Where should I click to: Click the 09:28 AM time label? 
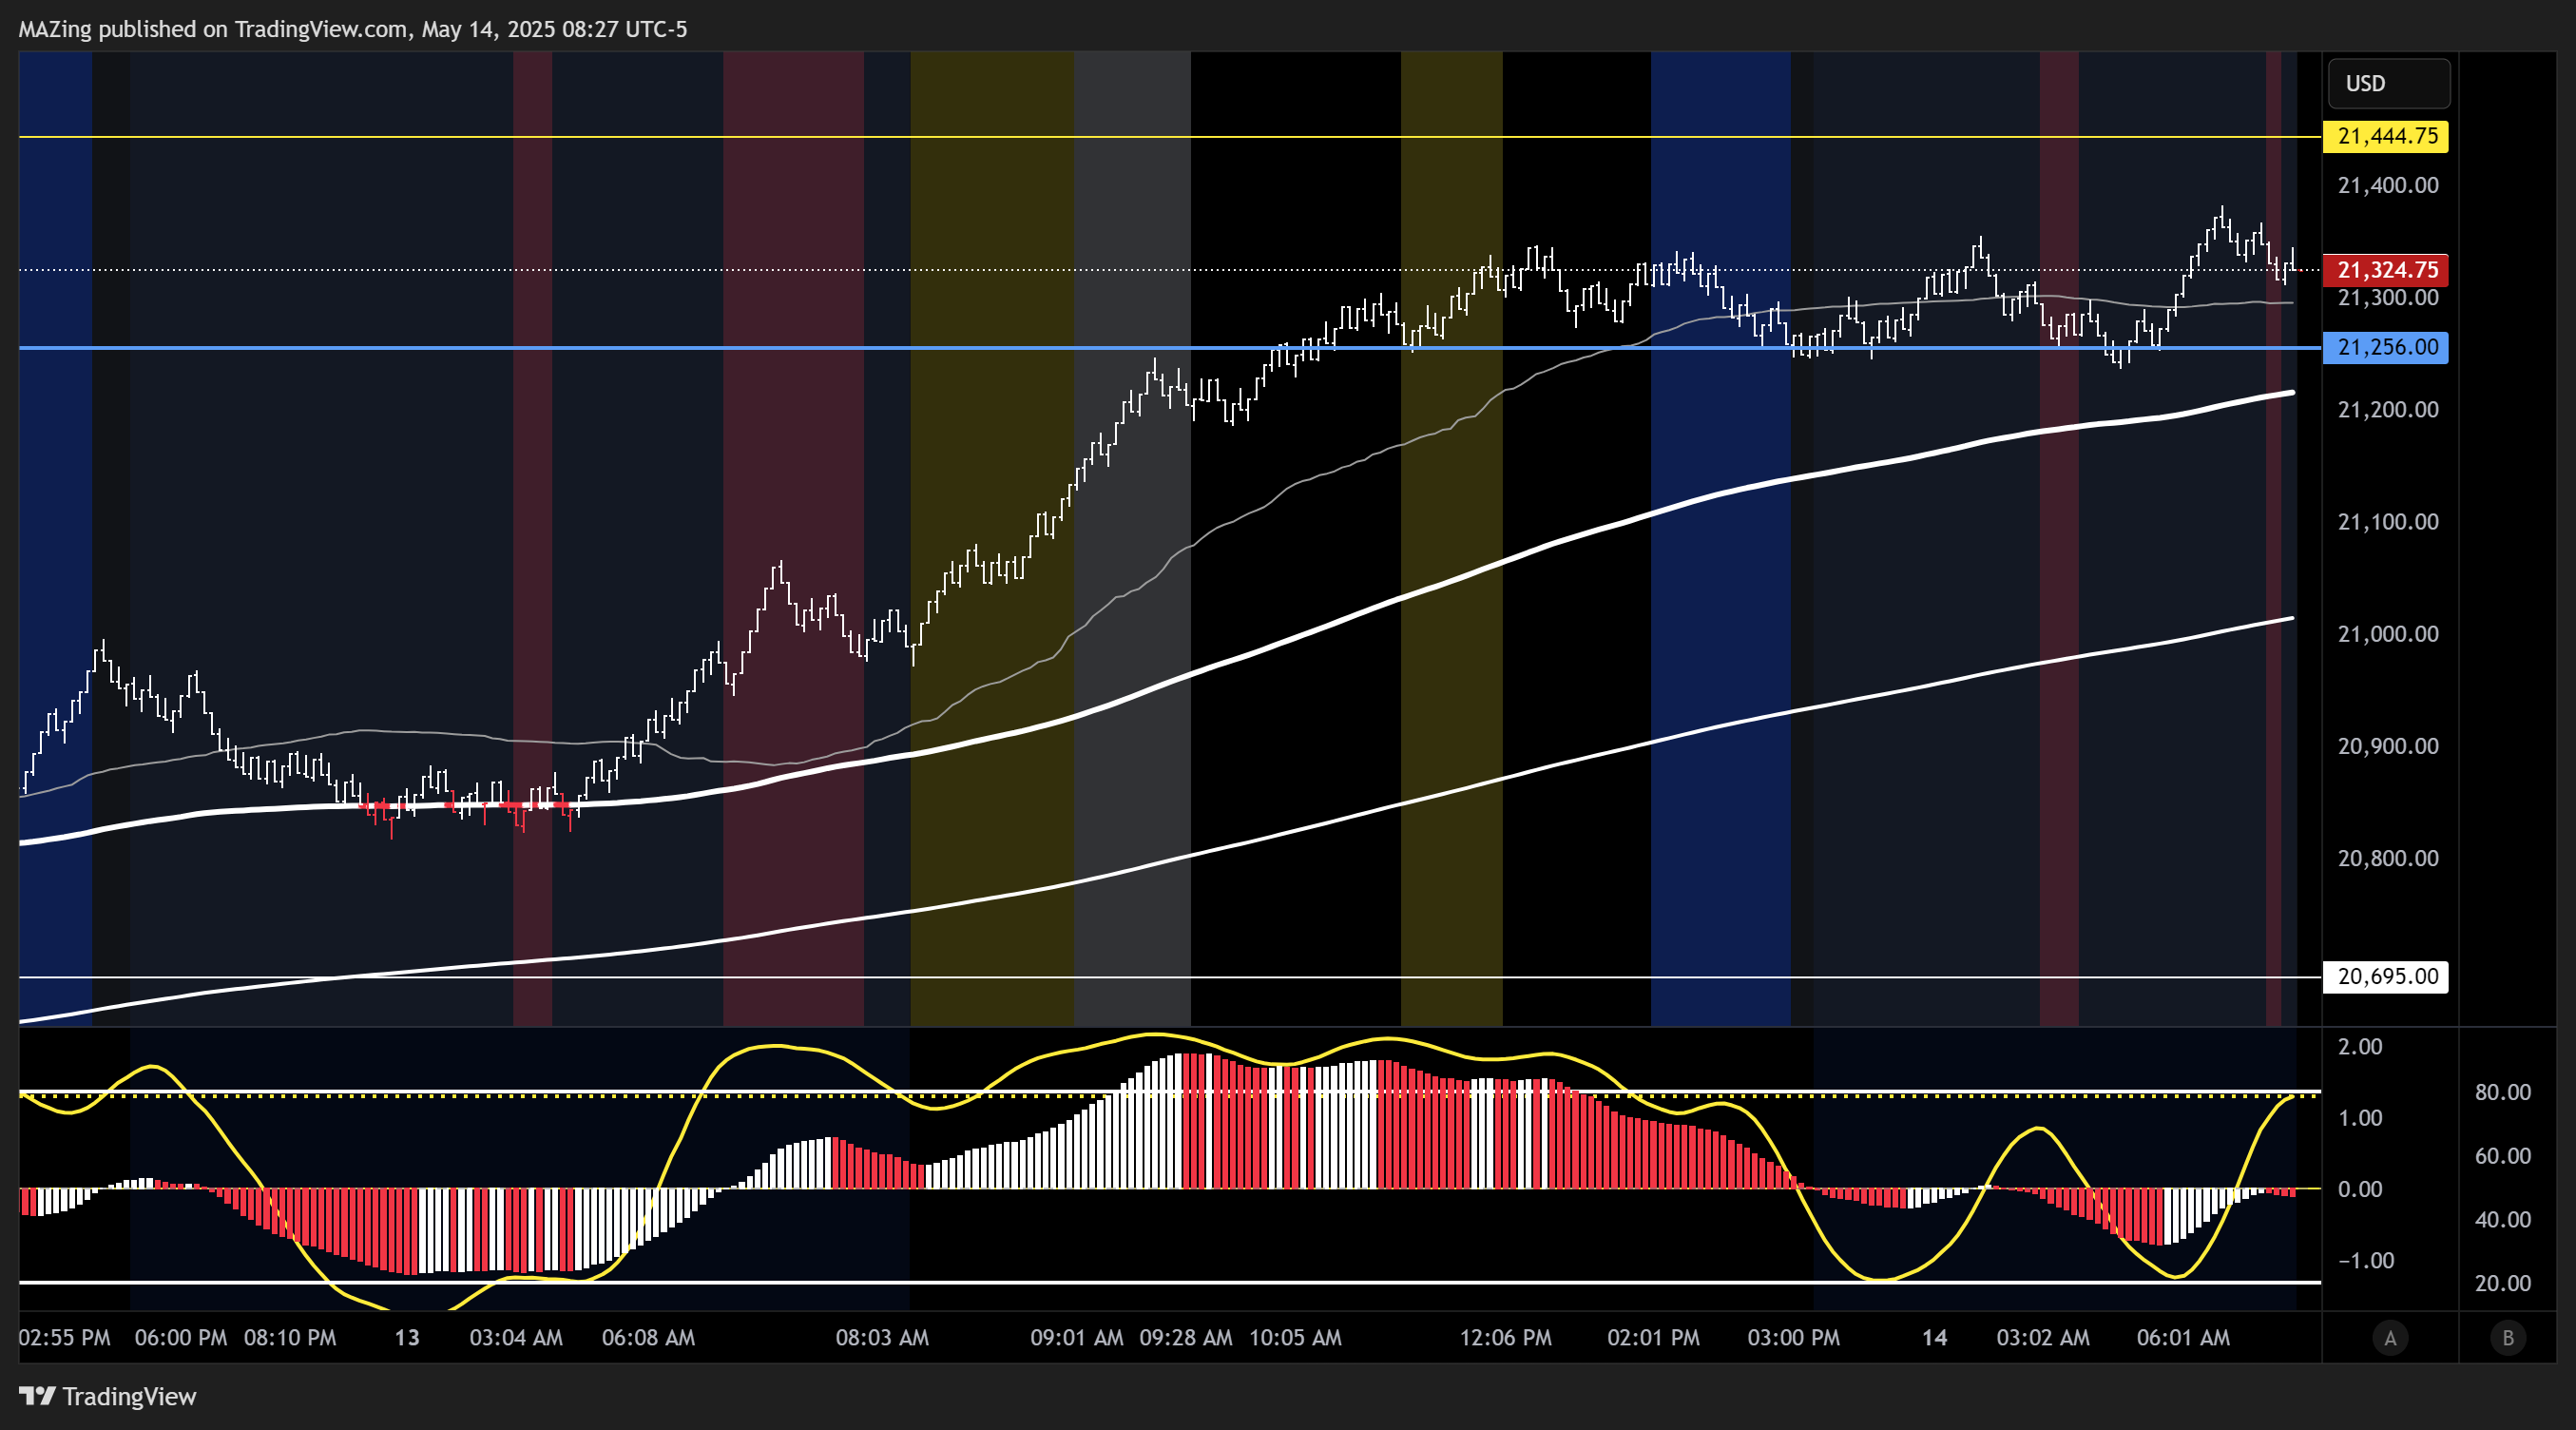point(1186,1338)
